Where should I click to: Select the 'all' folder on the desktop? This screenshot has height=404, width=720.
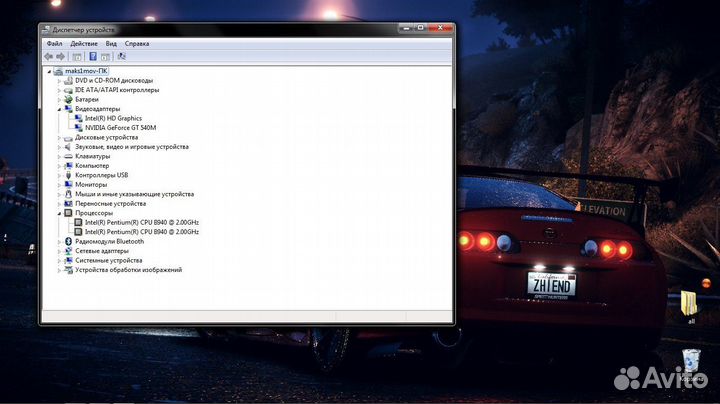pos(690,307)
